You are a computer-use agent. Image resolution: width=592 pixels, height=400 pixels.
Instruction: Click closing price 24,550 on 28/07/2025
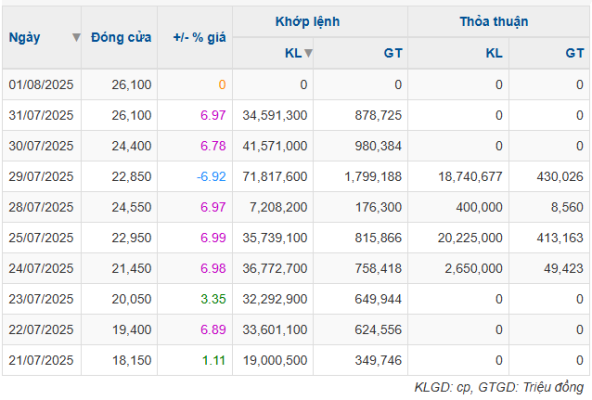[x=131, y=207]
